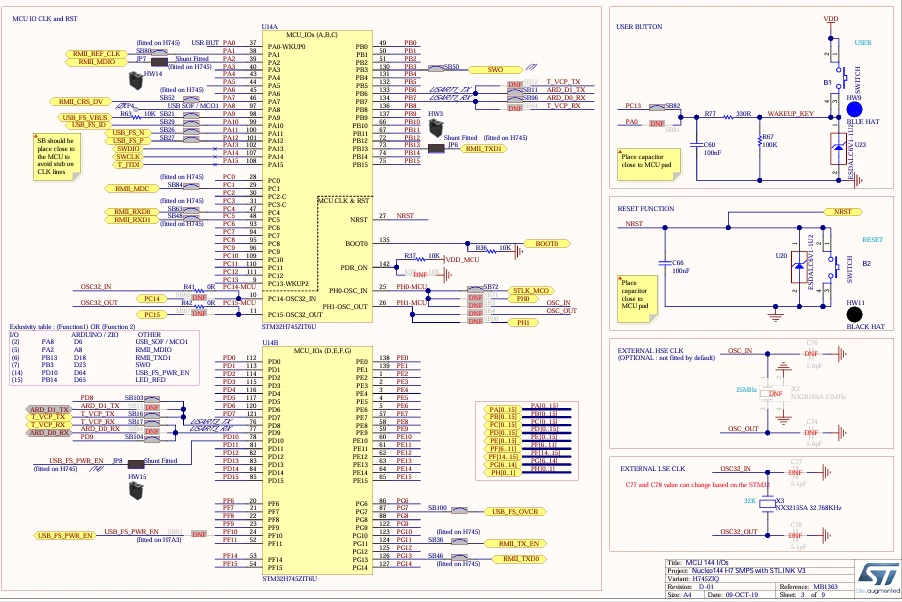
Task: Click the yellow T_JTDI port
Action: 128,165
